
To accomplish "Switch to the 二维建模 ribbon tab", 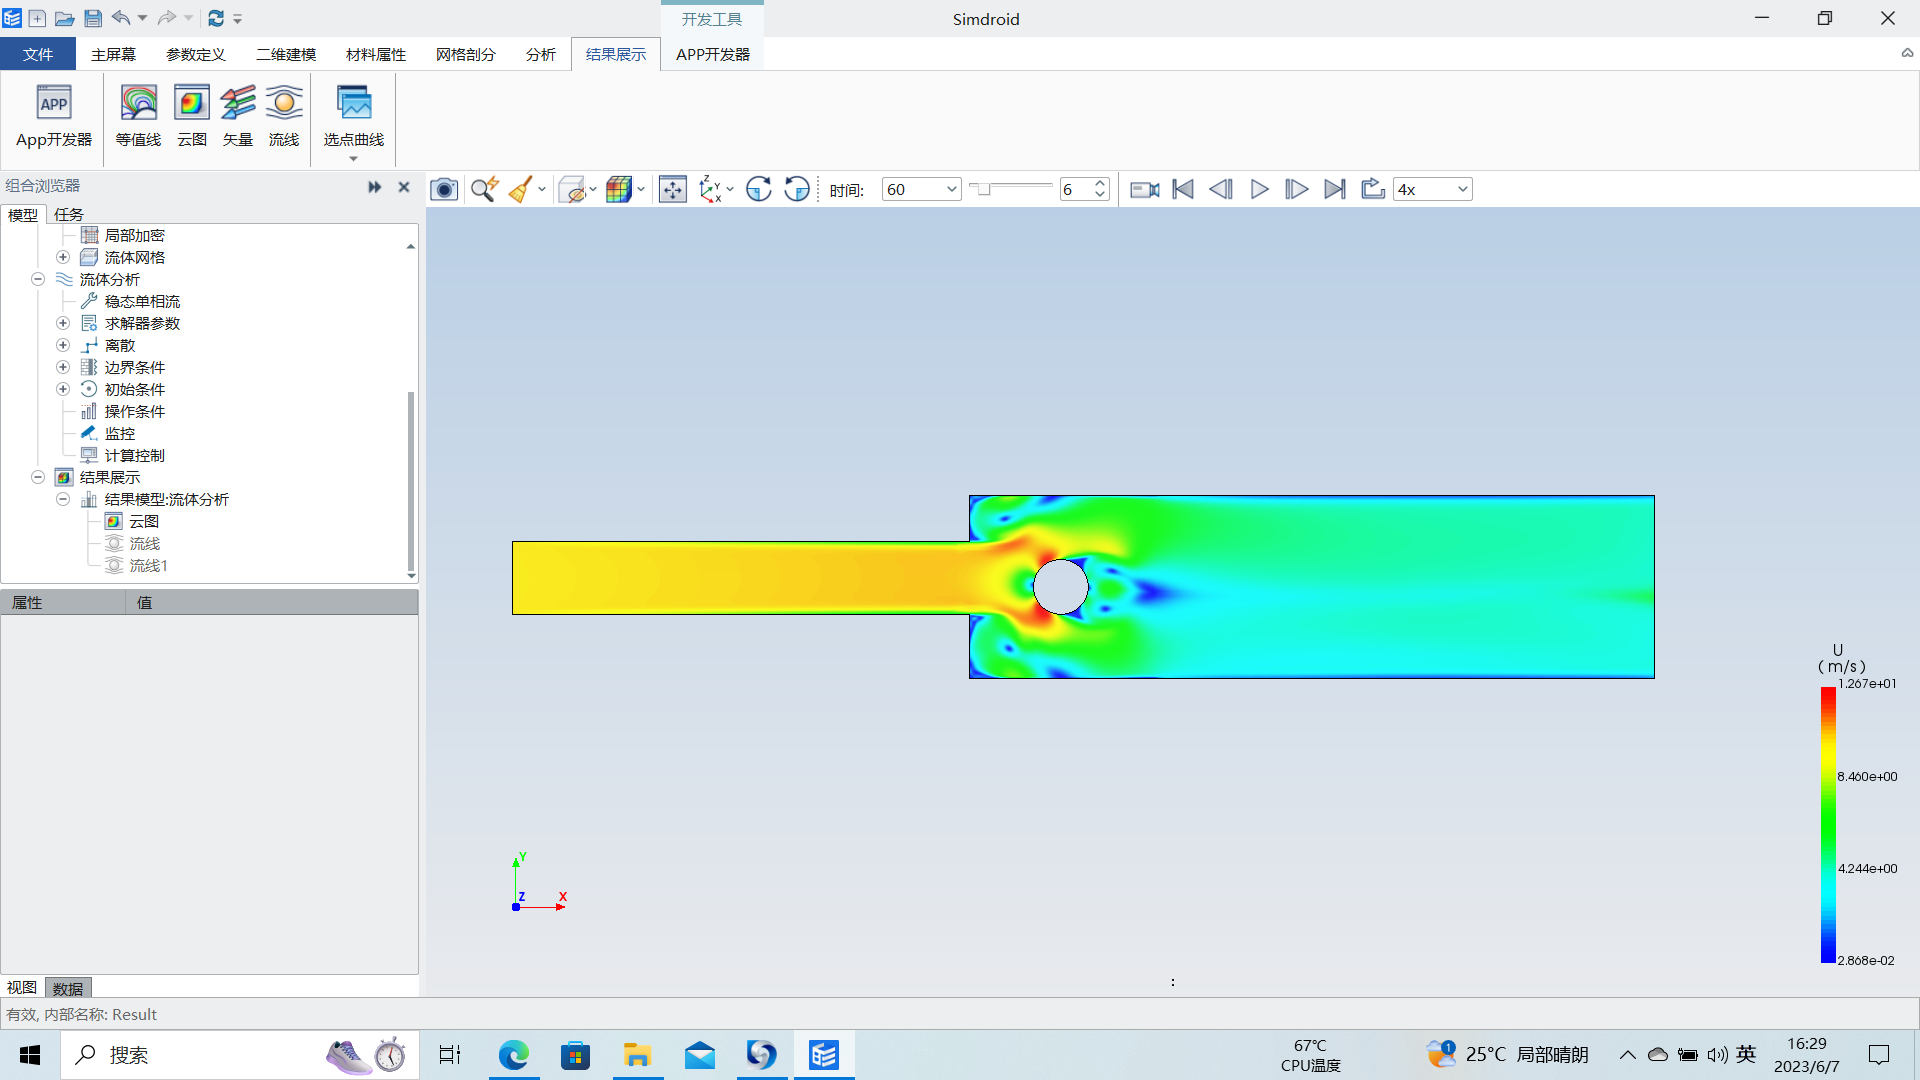I will (x=286, y=54).
